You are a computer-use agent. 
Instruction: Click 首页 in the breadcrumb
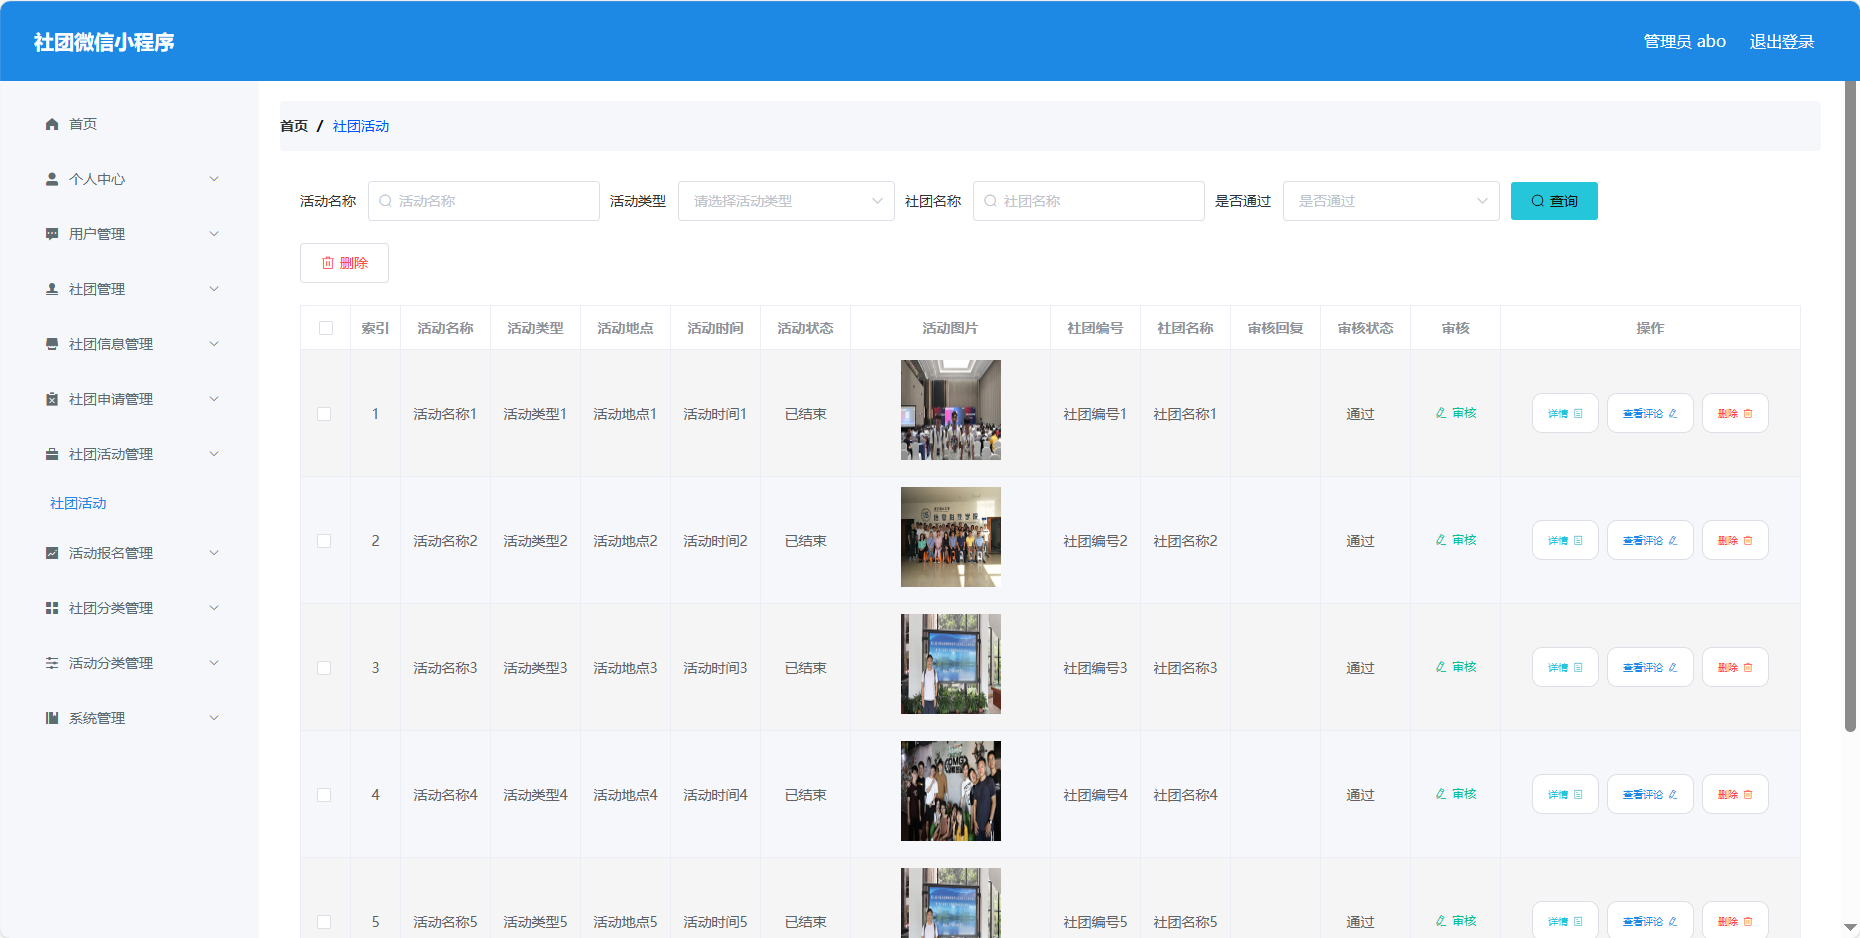[294, 126]
